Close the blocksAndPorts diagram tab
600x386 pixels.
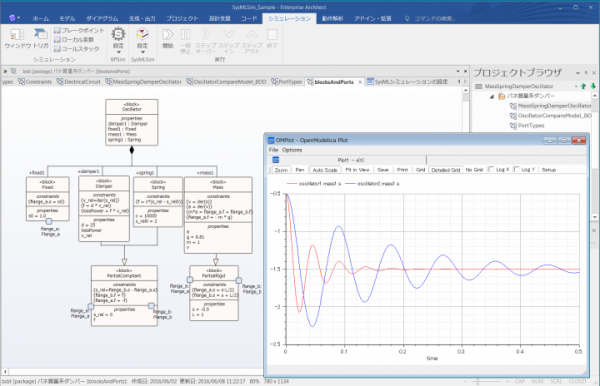tap(360, 82)
